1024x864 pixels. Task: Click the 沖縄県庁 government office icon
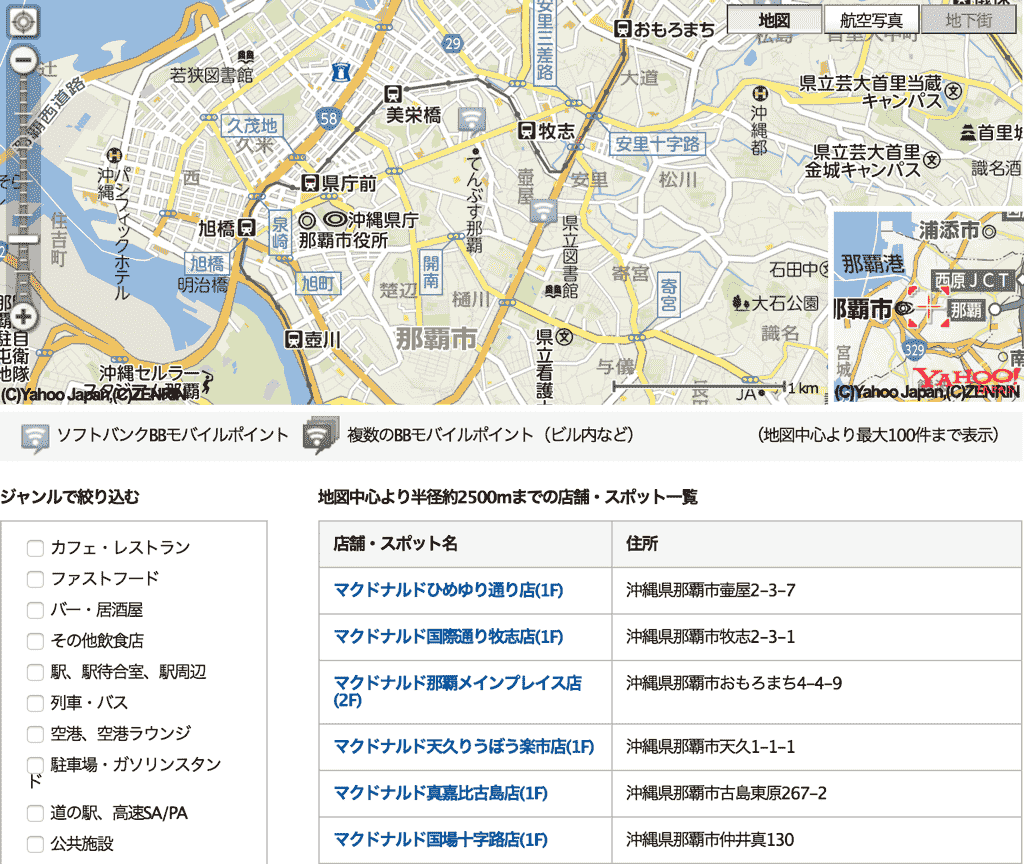coord(335,219)
